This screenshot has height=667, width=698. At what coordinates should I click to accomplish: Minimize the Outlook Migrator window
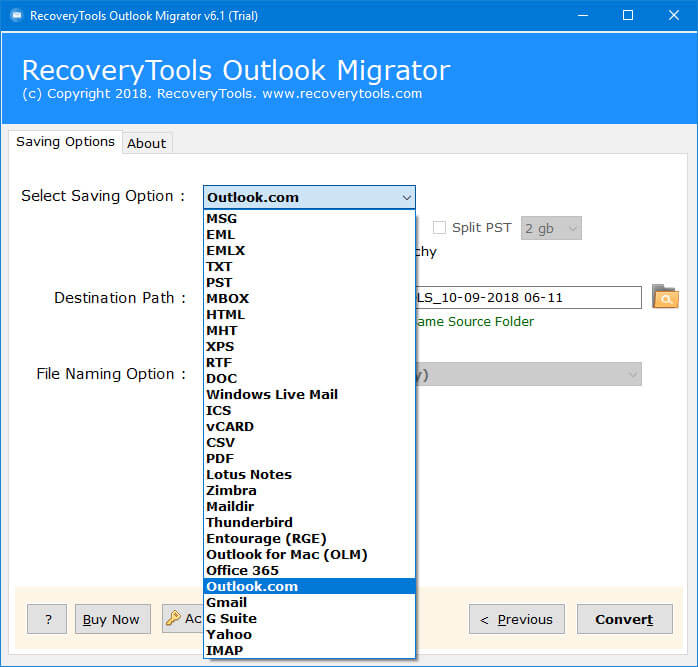point(583,16)
